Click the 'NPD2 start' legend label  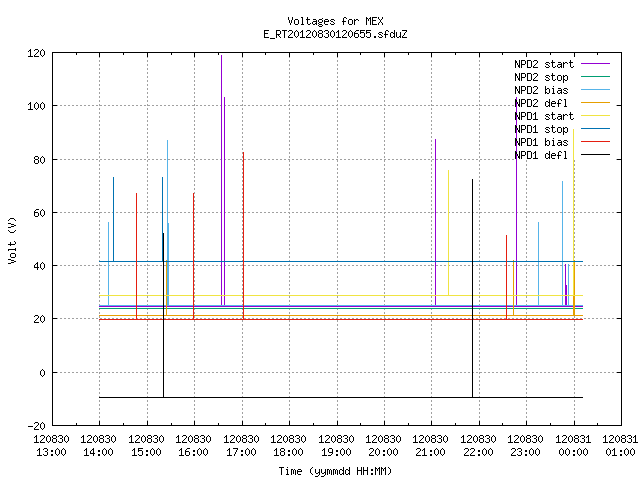[x=544, y=64]
